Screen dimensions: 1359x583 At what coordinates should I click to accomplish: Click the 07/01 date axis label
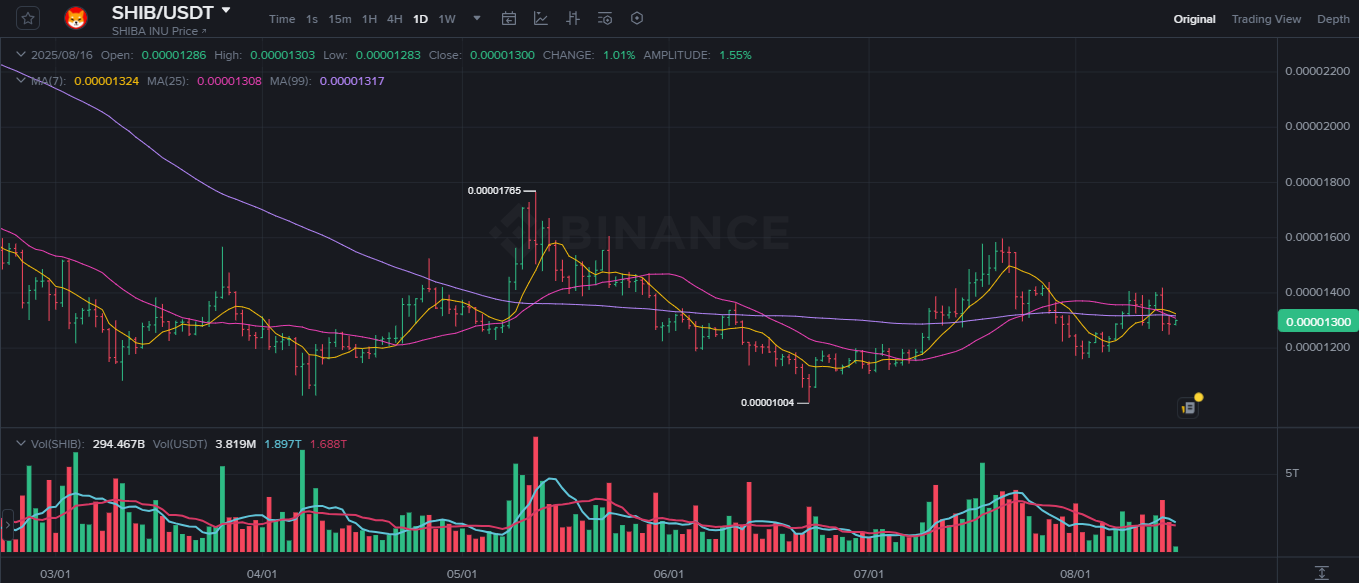click(868, 574)
